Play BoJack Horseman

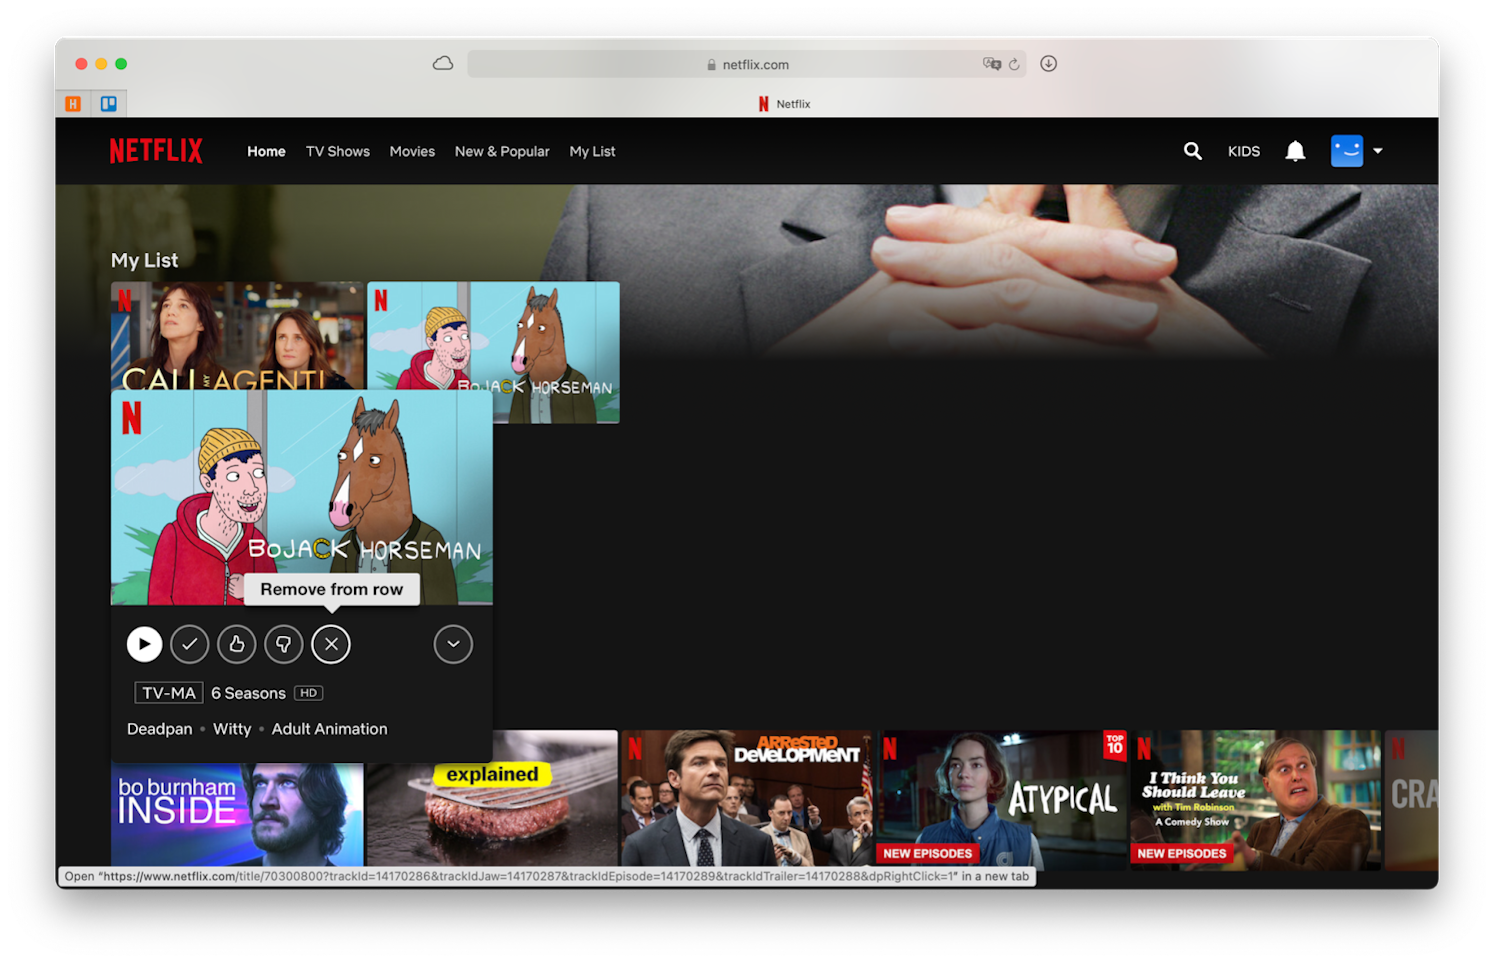click(x=144, y=644)
